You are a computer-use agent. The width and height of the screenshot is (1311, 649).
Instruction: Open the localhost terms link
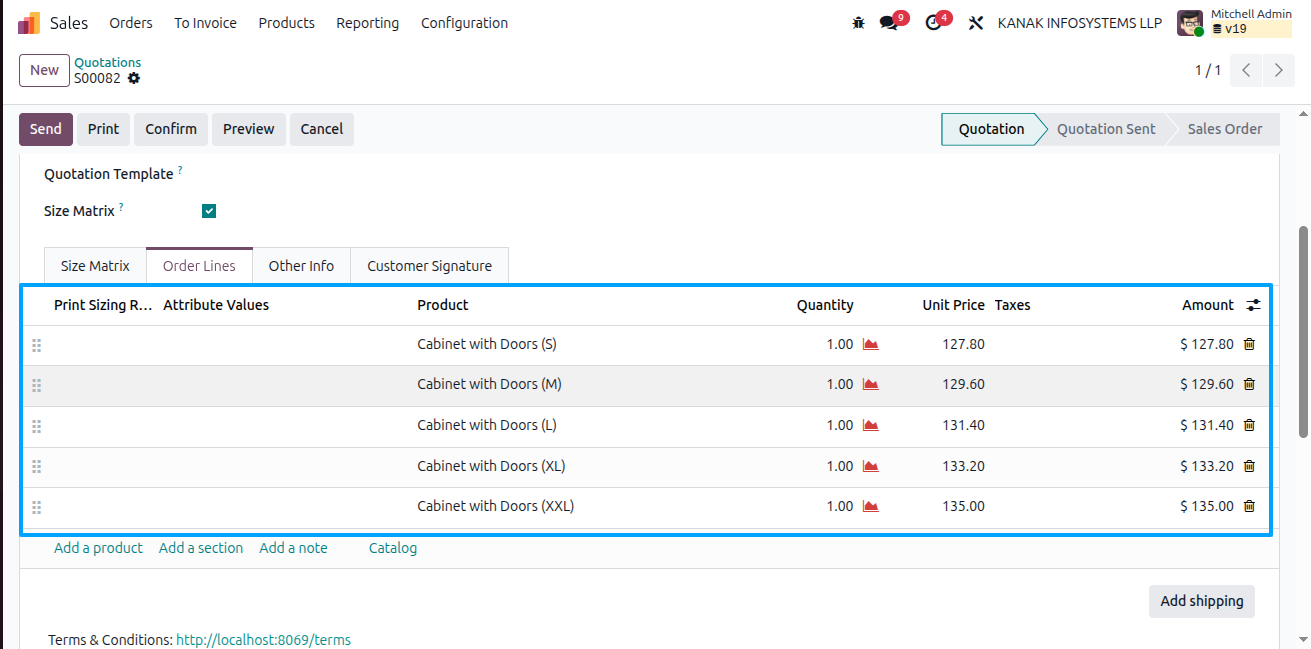point(263,640)
